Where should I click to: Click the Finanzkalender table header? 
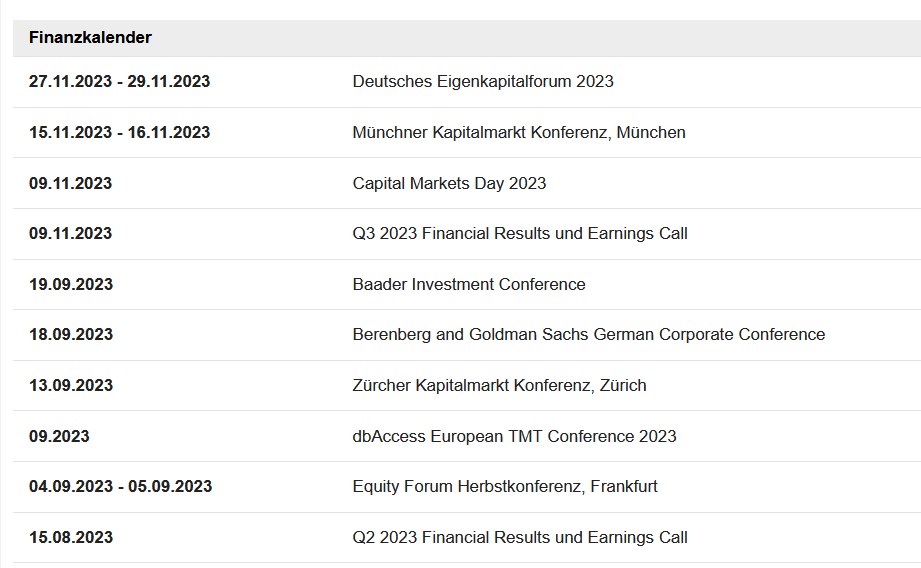point(90,37)
